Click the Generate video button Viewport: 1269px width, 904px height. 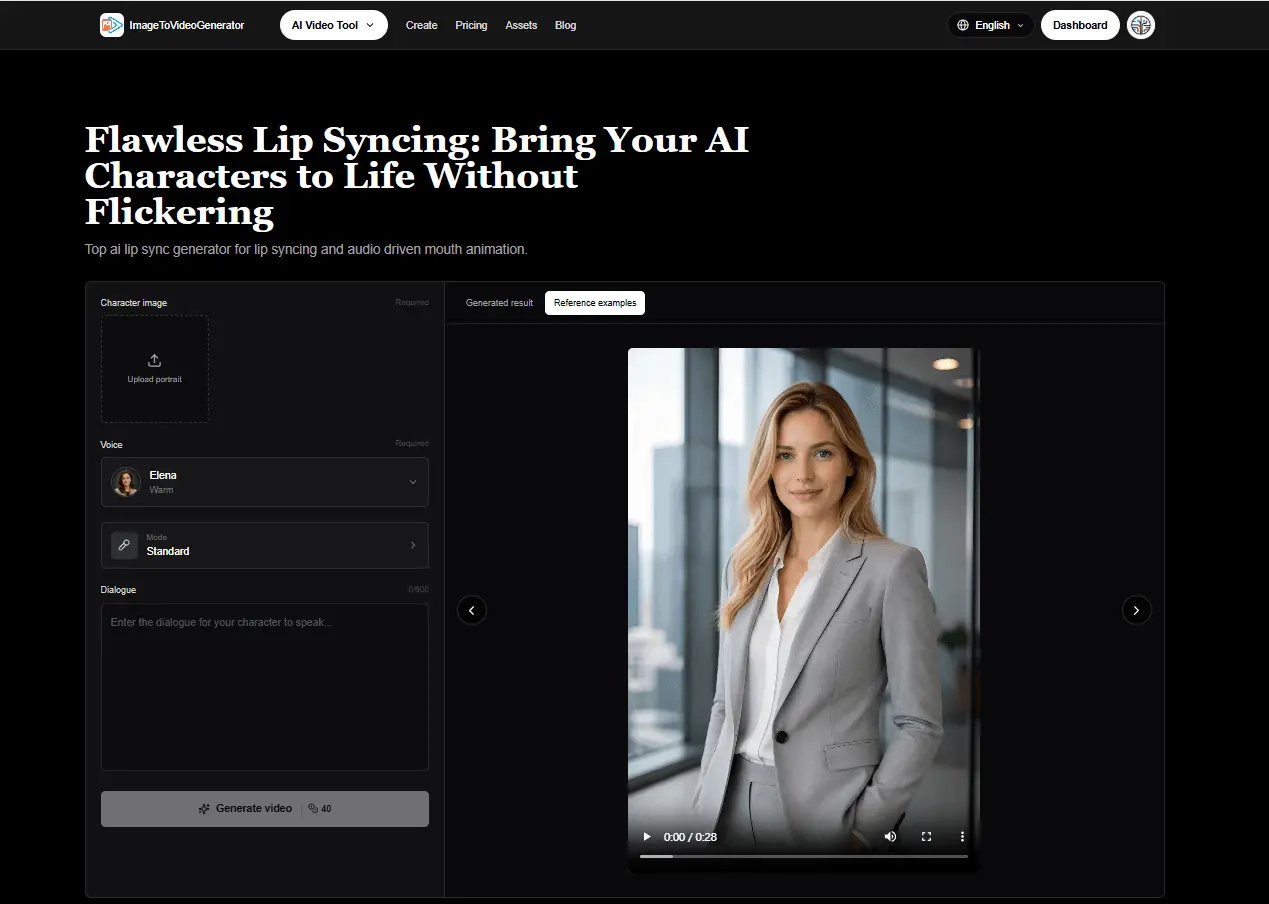(265, 809)
